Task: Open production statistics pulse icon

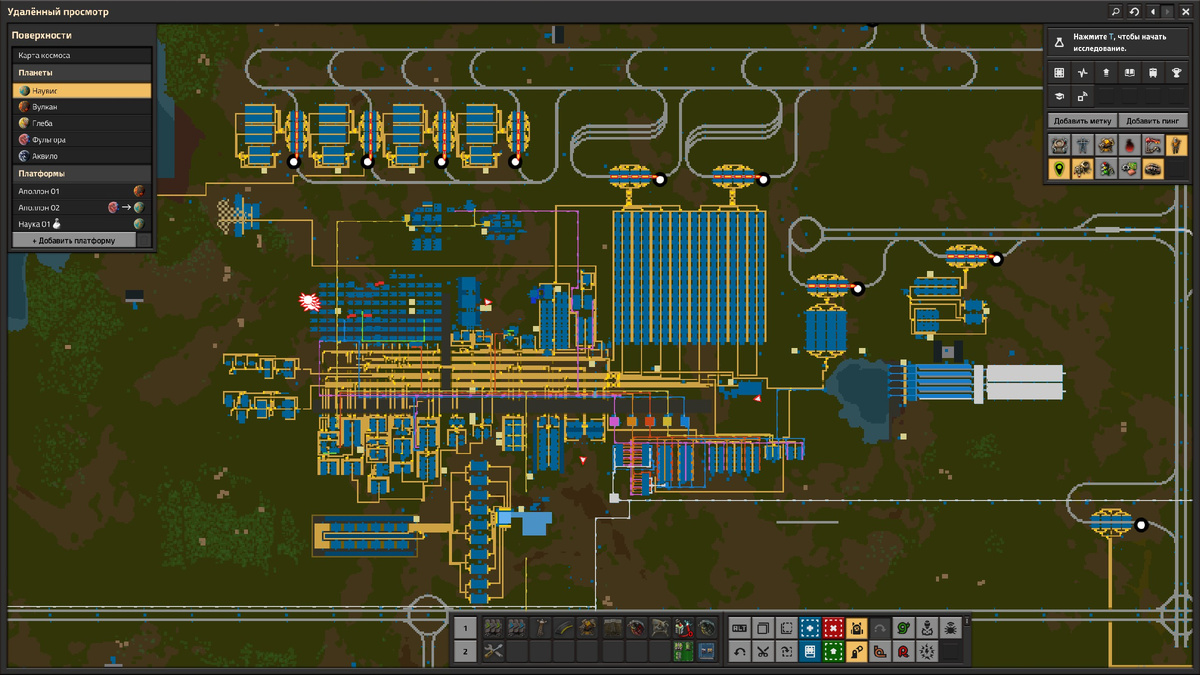Action: (1083, 73)
